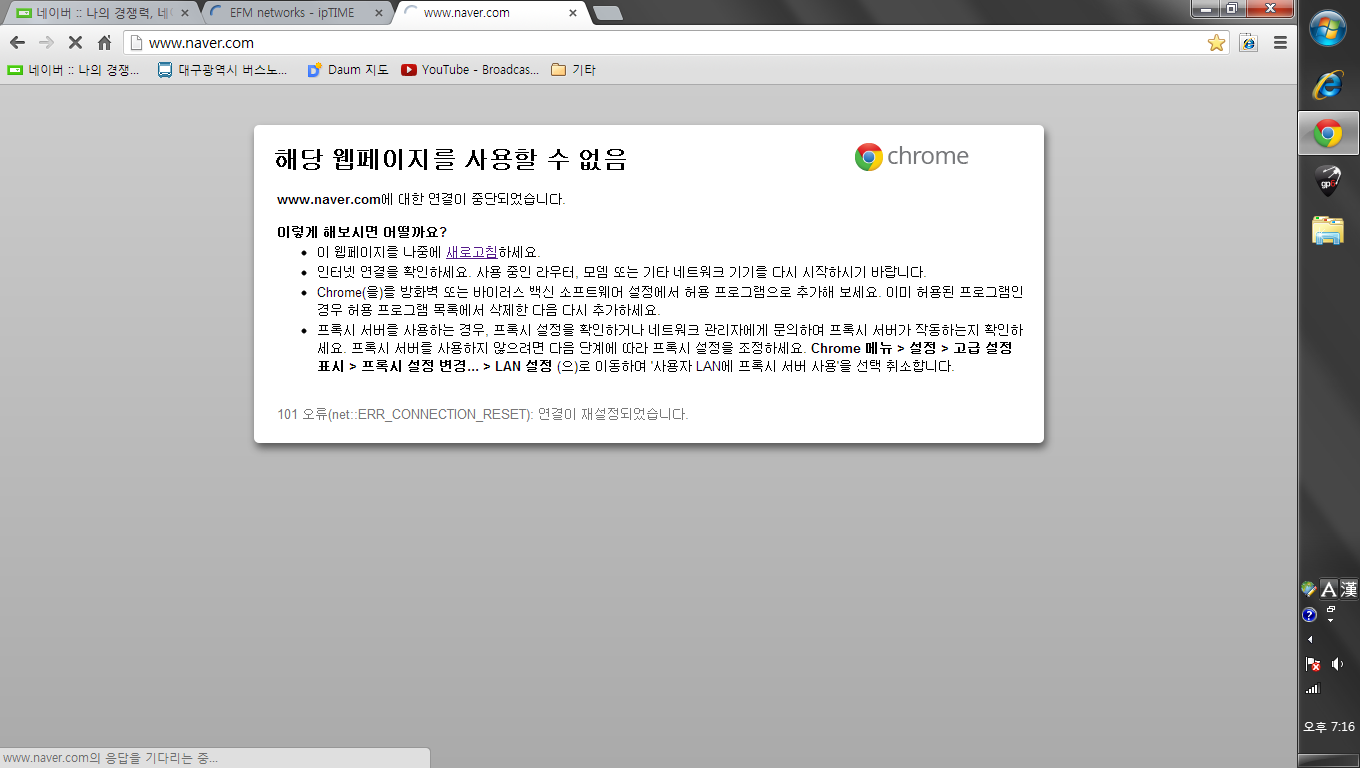Open Internet Explorer from the taskbar
Image resolution: width=1360 pixels, height=768 pixels.
[1328, 85]
